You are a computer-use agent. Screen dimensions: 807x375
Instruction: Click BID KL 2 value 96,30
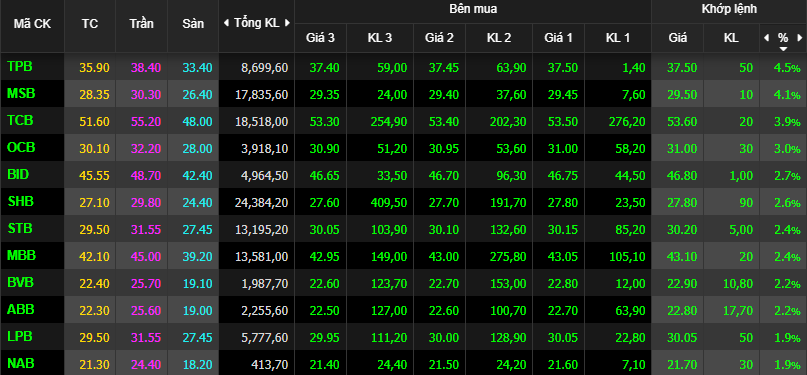pos(511,175)
